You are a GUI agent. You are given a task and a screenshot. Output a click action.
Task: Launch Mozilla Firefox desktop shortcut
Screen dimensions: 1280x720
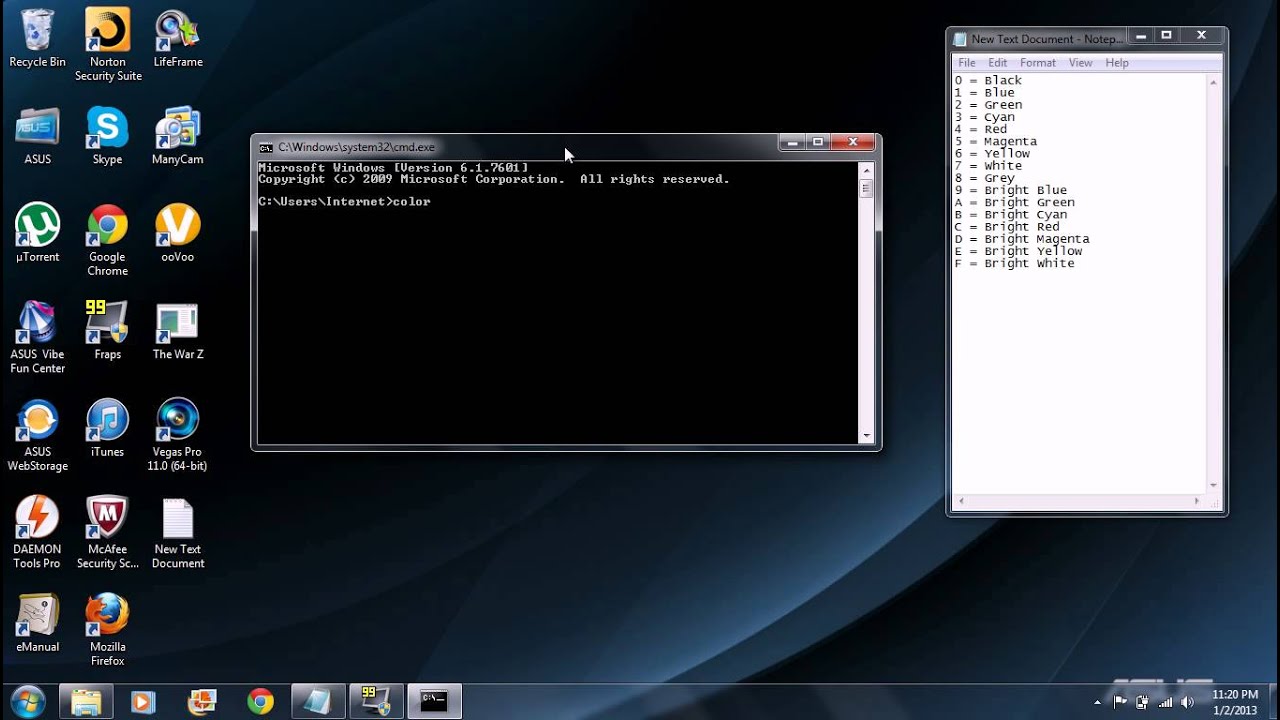tap(107, 630)
